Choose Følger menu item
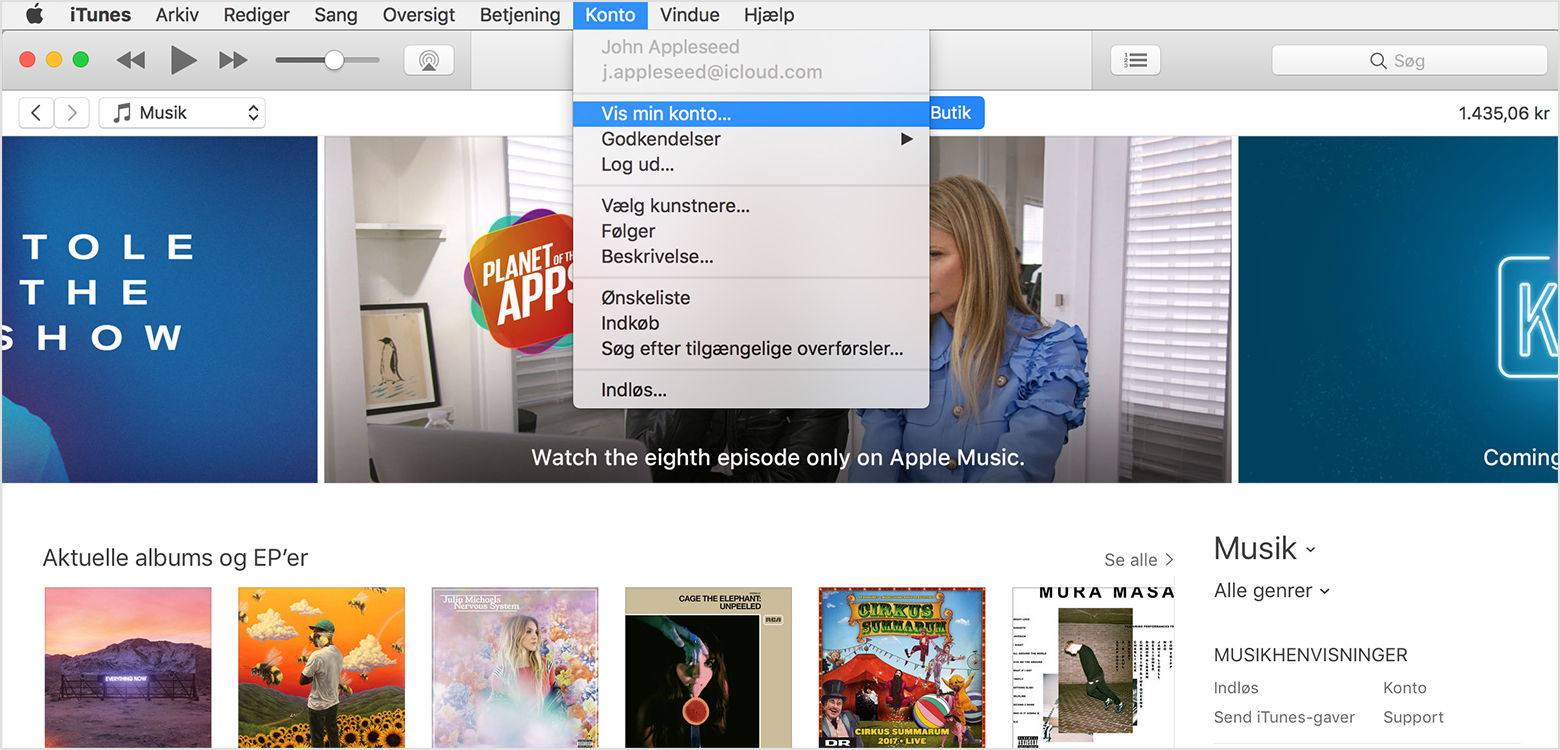1560x750 pixels. 751,231
